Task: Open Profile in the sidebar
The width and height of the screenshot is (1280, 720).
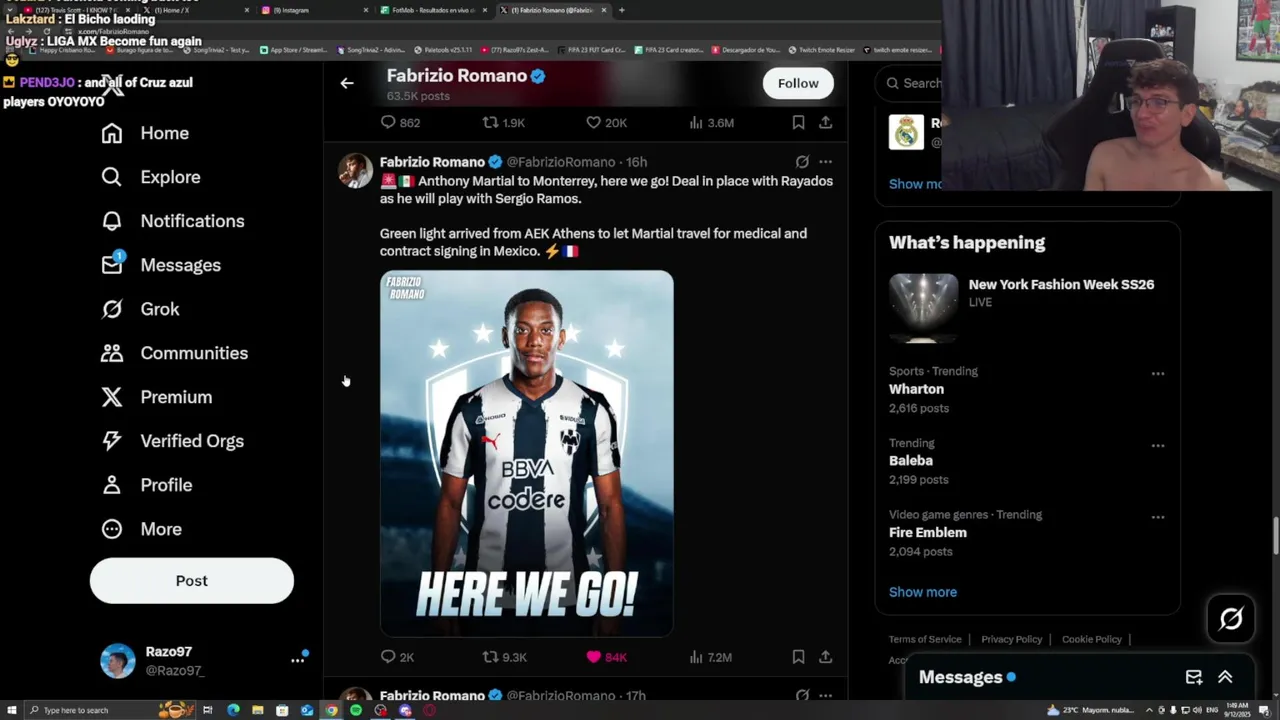Action: tap(146, 485)
